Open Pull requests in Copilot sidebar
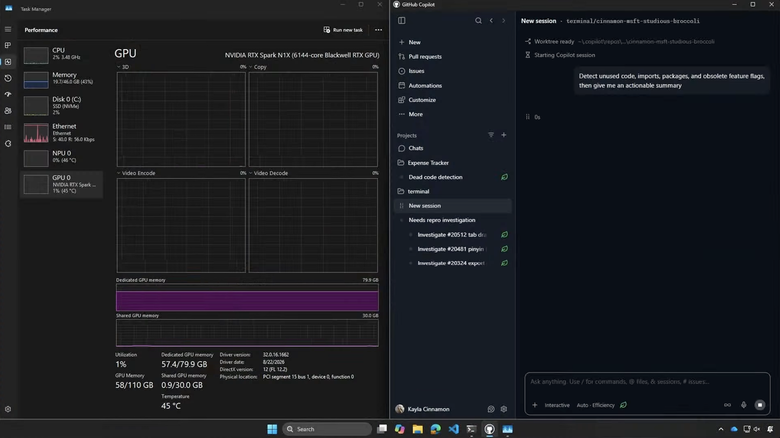Screen dimensions: 780x438 [453, 57]
